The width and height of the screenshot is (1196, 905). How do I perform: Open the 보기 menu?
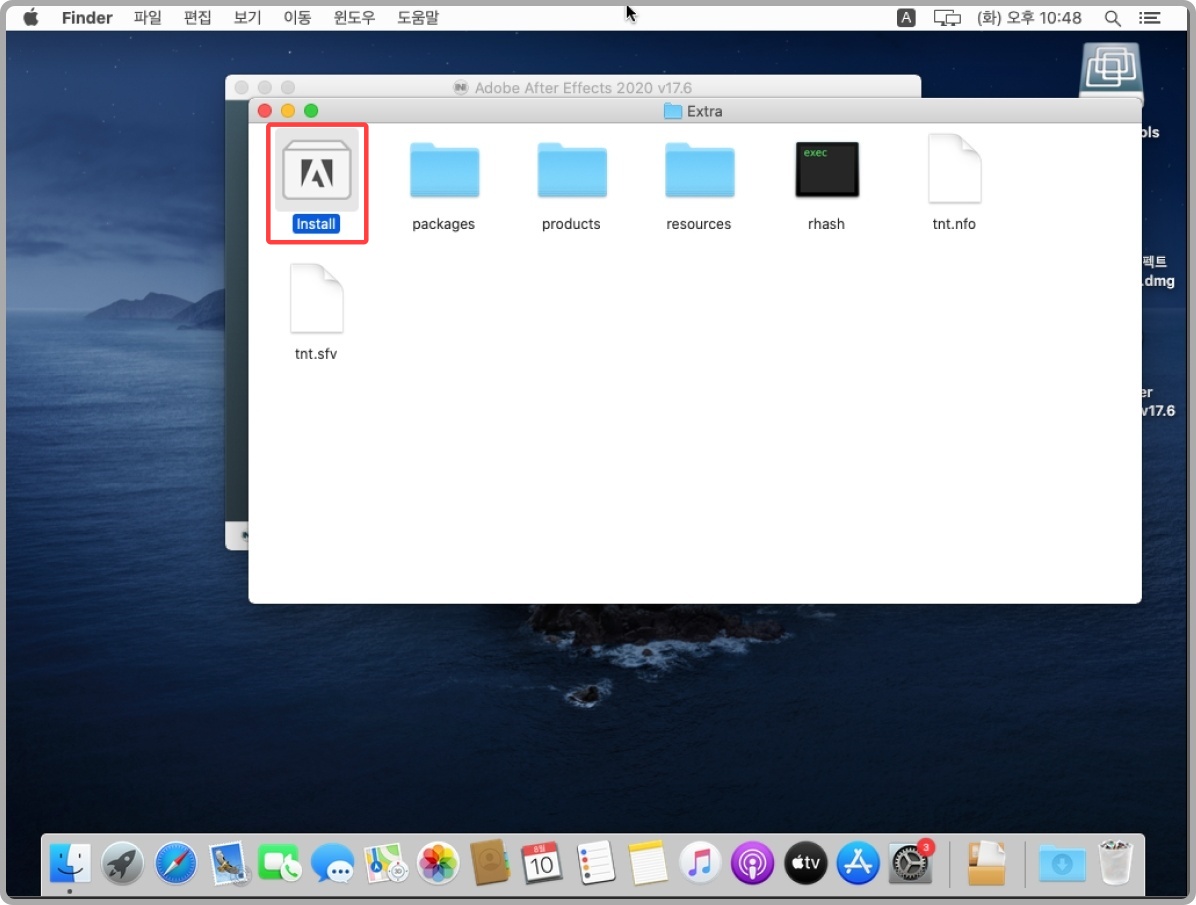[x=247, y=18]
